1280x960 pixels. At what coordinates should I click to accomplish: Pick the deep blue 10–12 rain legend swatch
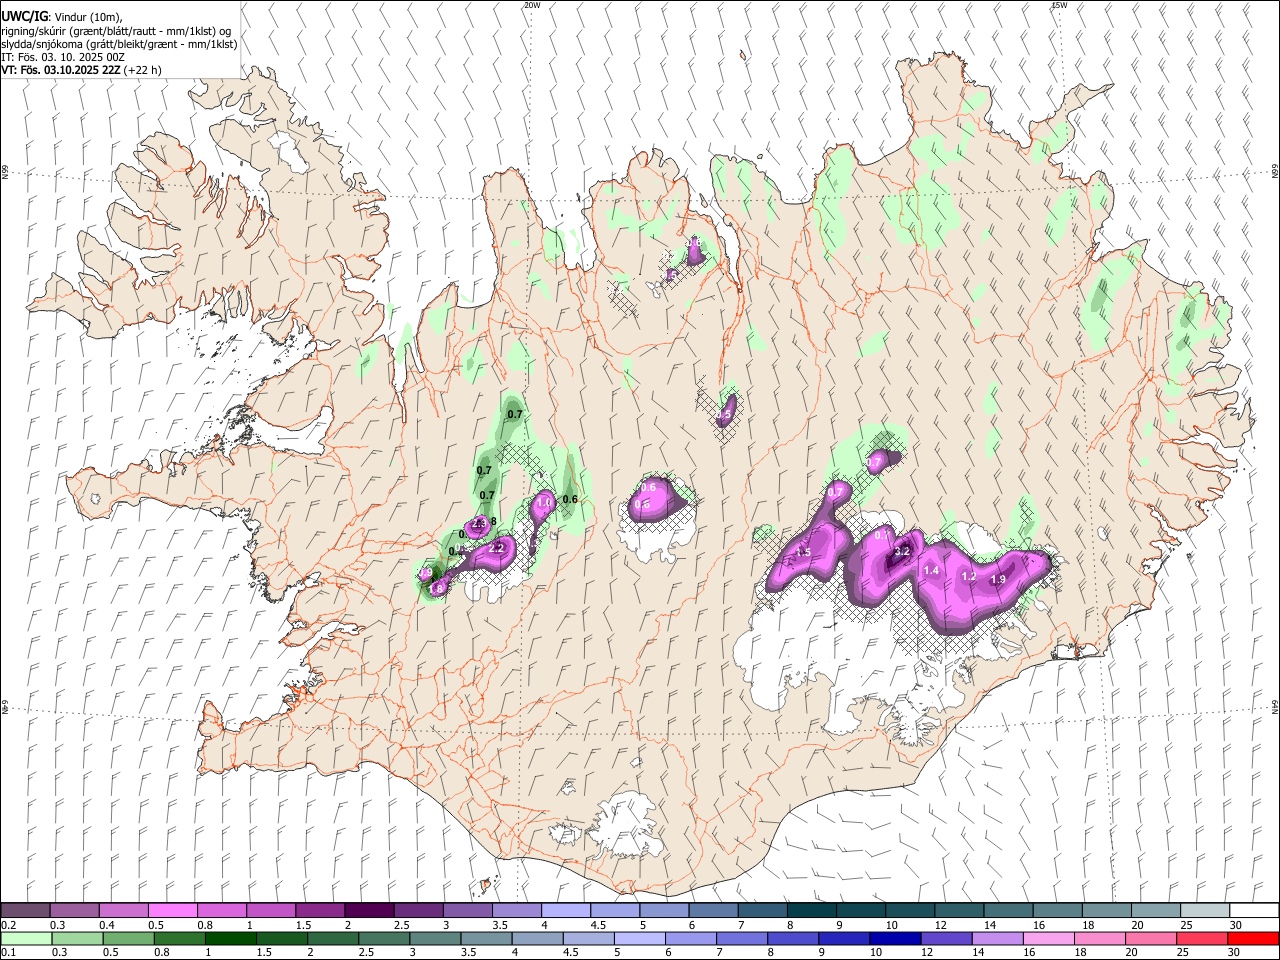click(x=895, y=938)
